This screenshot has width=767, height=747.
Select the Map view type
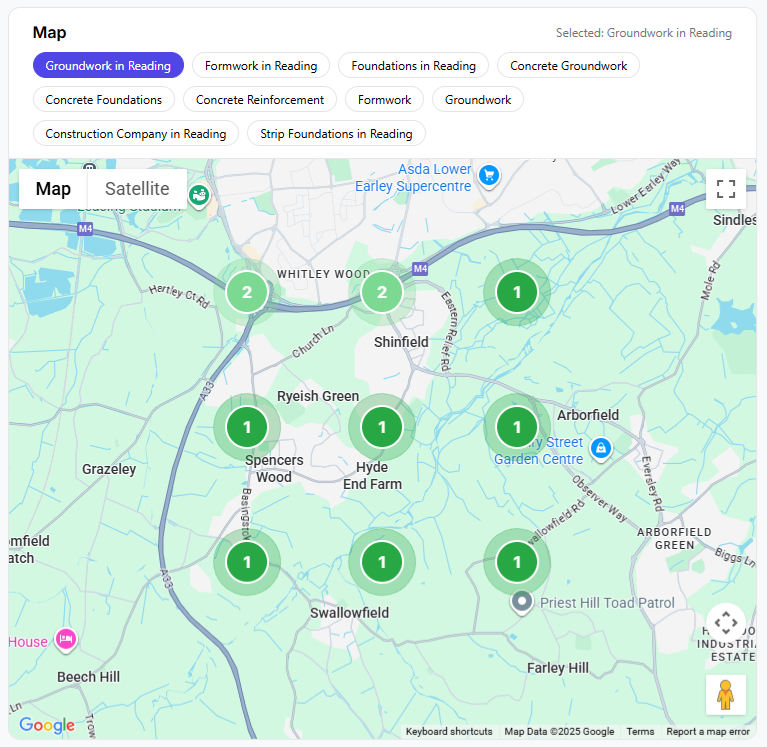click(53, 189)
